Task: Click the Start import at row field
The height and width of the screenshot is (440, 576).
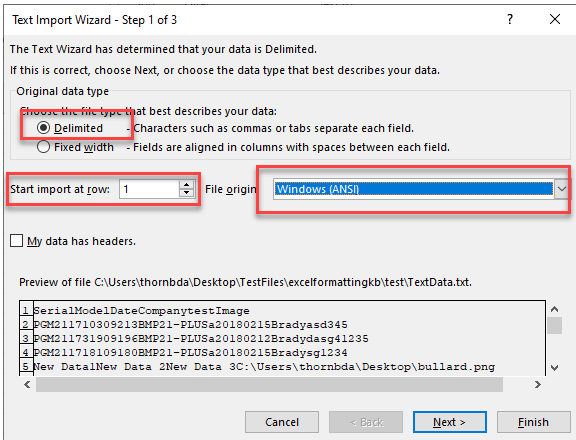Action: pyautogui.click(x=149, y=189)
